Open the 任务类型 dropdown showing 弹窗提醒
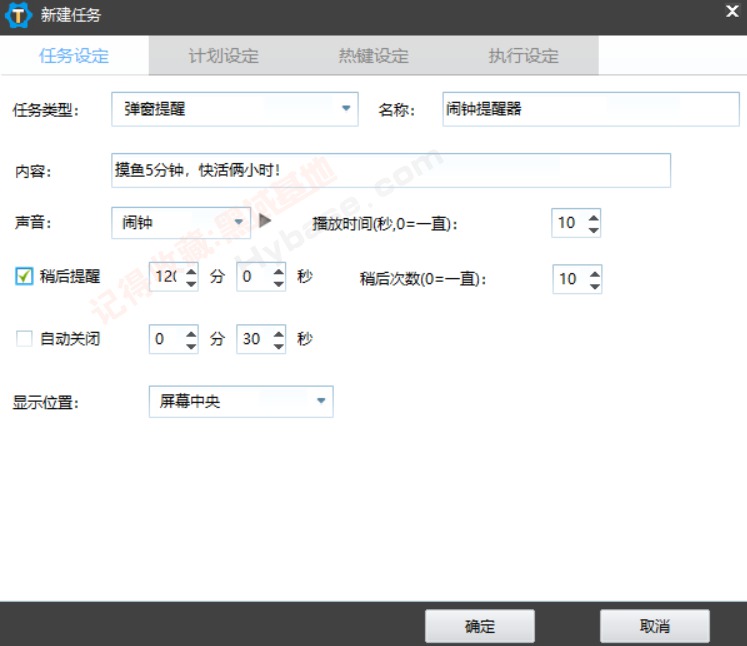This screenshot has width=747, height=646. pos(234,109)
